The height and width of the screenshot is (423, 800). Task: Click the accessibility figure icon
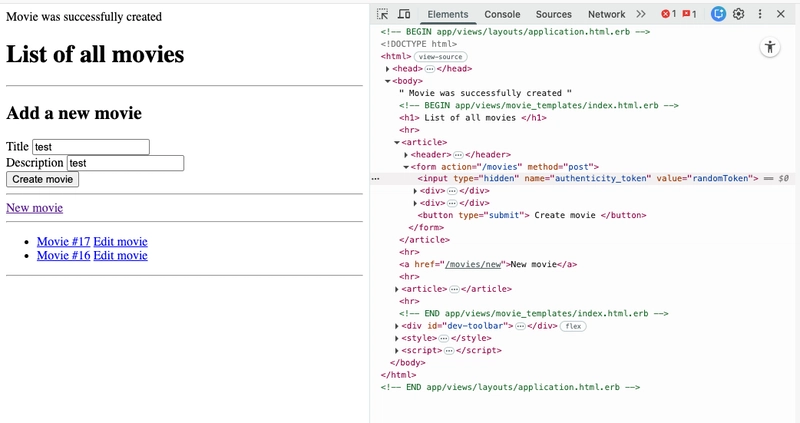click(770, 47)
